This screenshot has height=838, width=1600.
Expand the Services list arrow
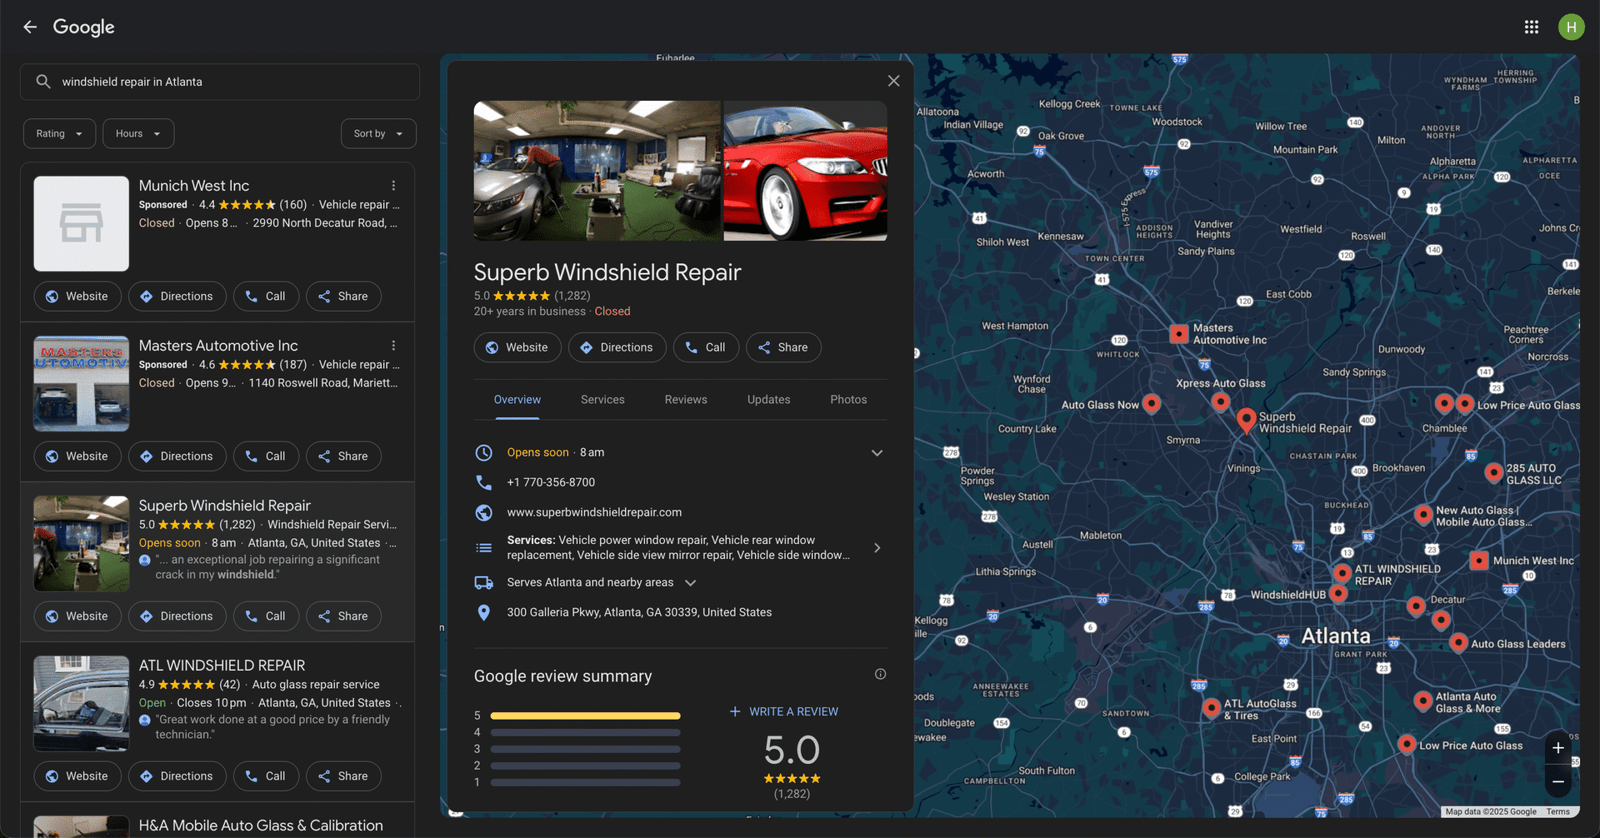coord(877,548)
